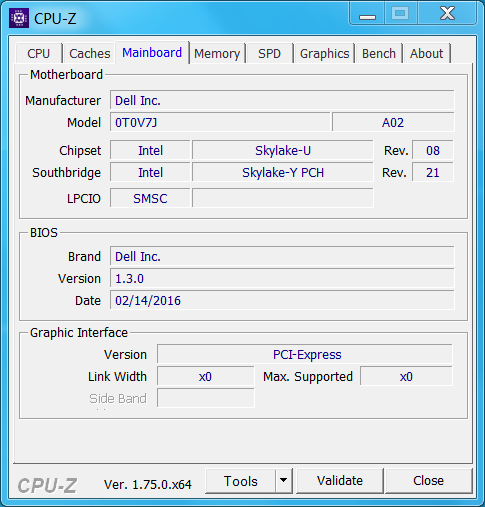Select the 'Skylake-Y PCH' southbridge value
The height and width of the screenshot is (507, 485).
[283, 172]
